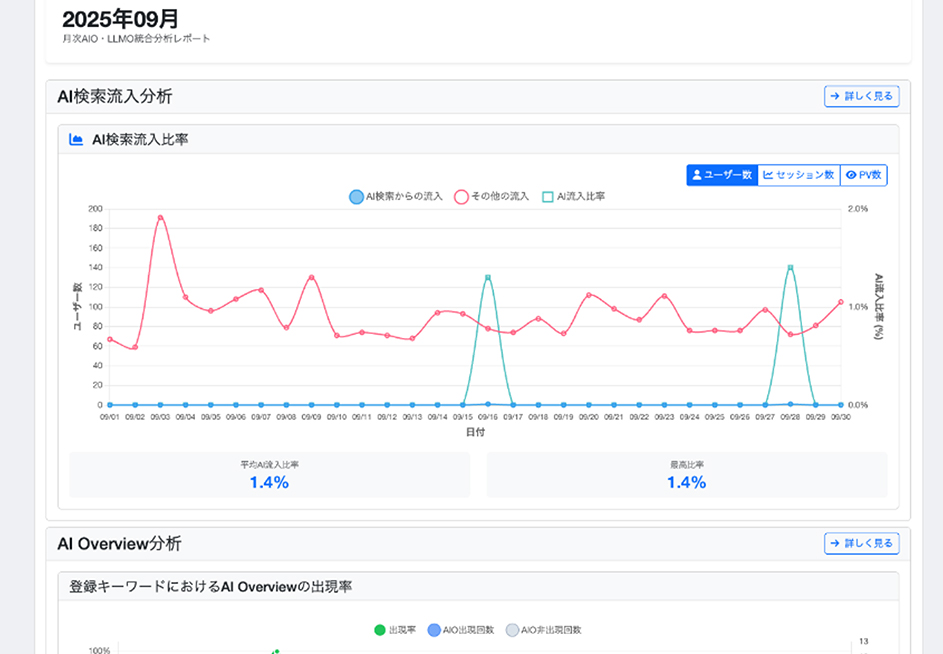Click the eye icon on the PV数 button
Screen dimensions: 943x654
853,175
